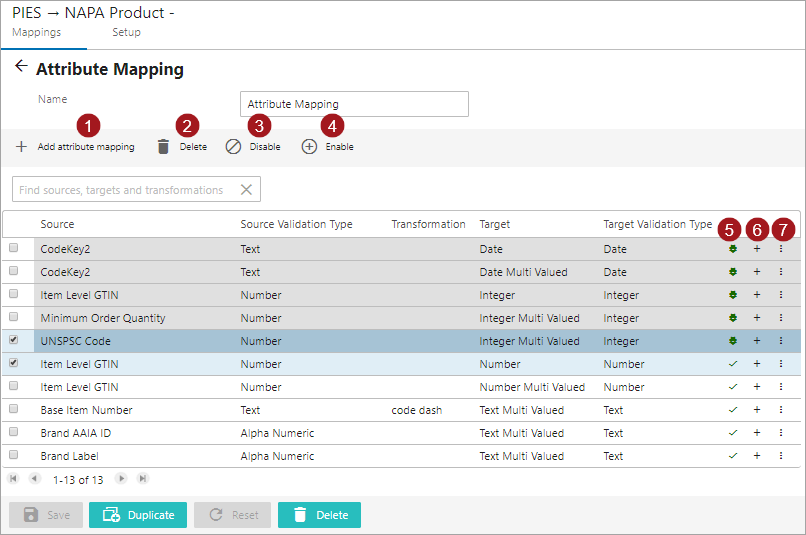This screenshot has width=806, height=535.
Task: Clear the search field with X icon
Action: 246,190
